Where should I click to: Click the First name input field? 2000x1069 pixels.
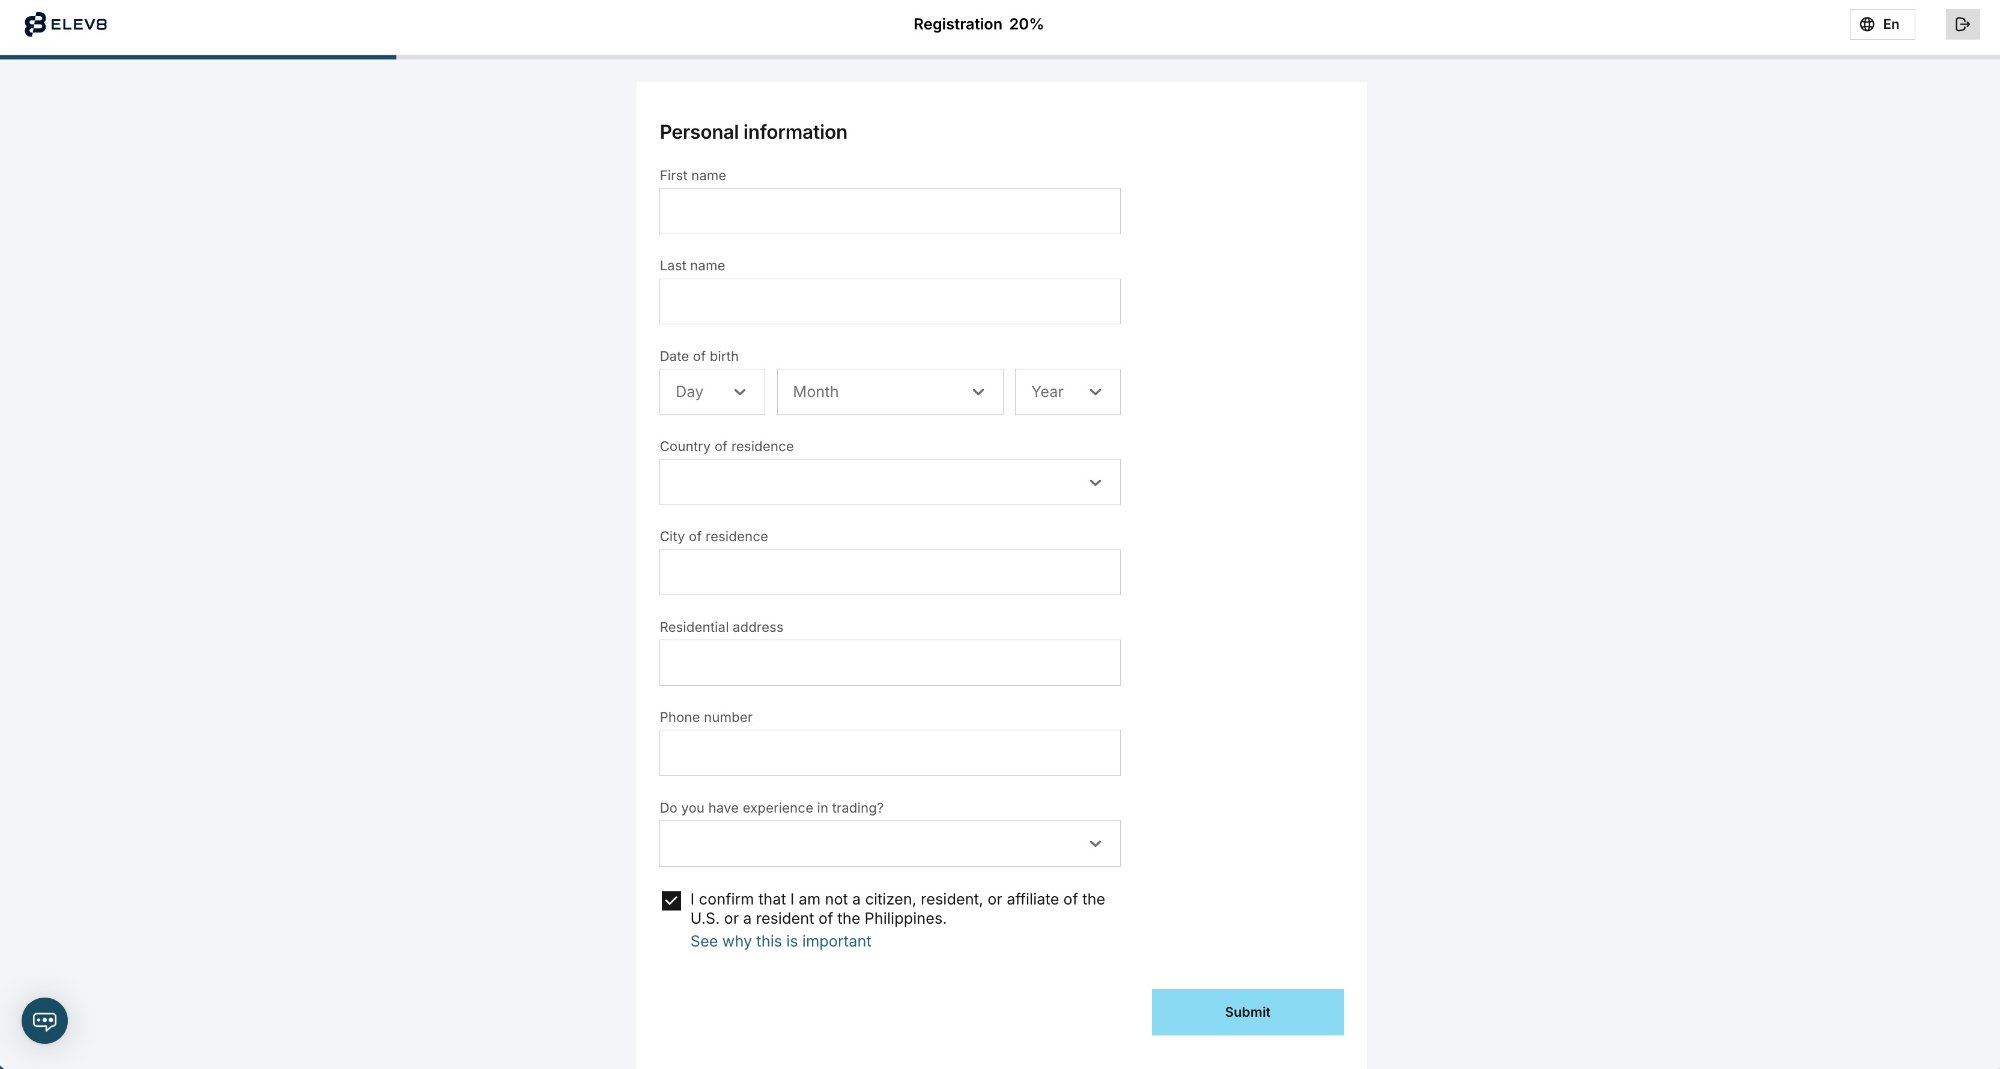coord(889,211)
